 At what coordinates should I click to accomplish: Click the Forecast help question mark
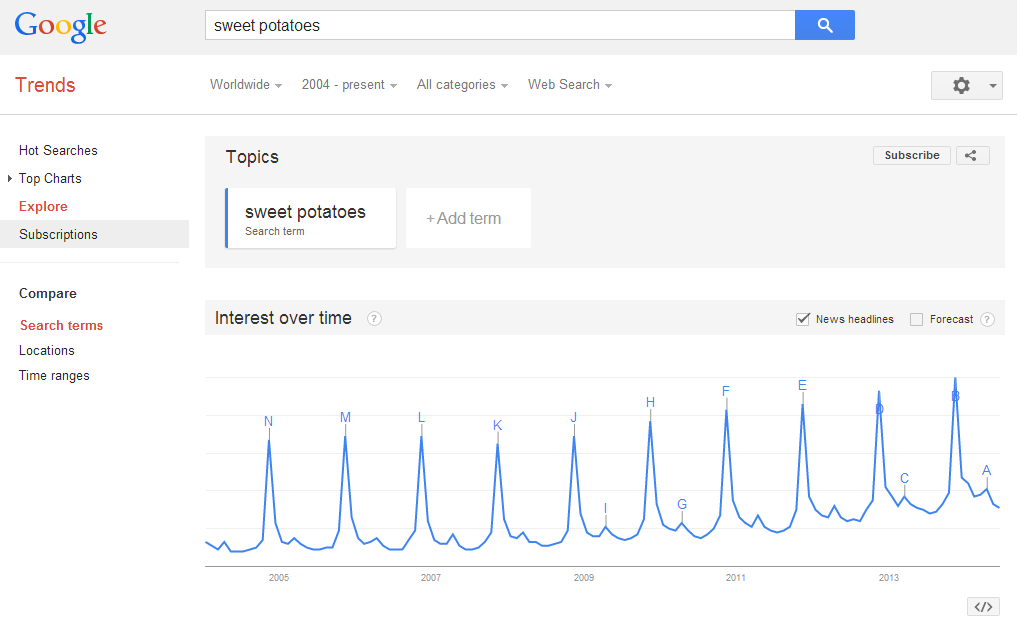click(987, 319)
